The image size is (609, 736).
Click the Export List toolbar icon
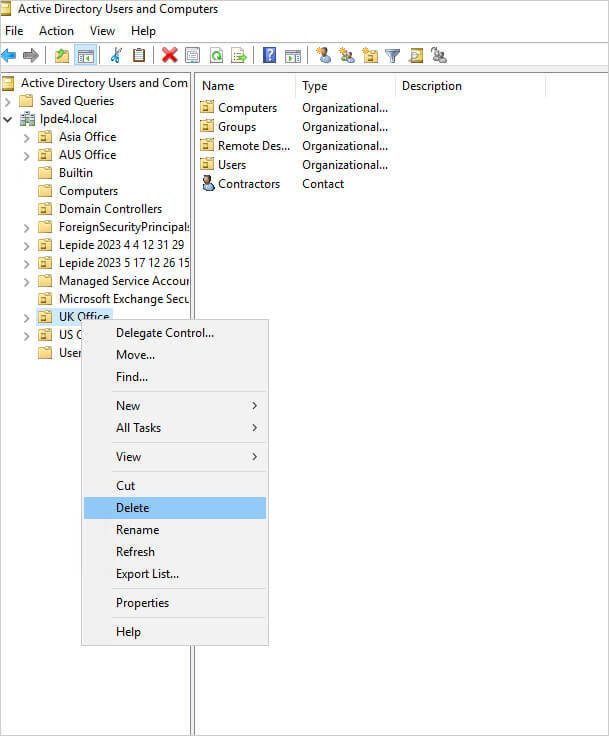[x=239, y=55]
